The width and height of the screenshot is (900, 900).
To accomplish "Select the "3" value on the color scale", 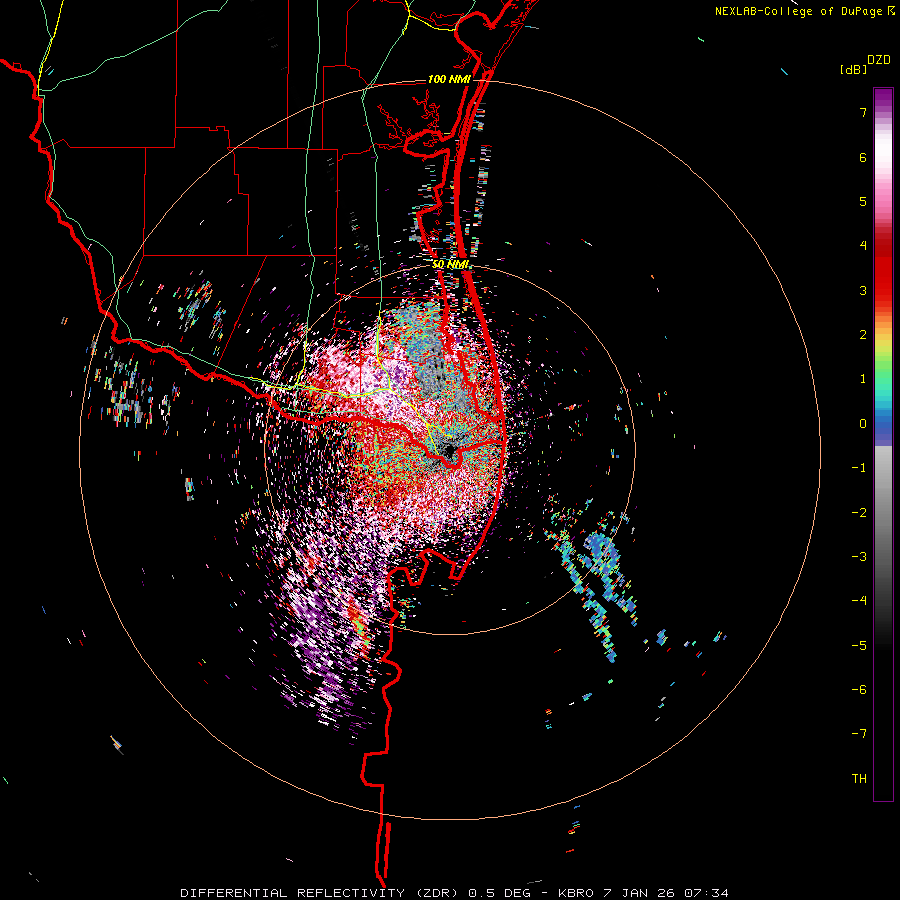I will pyautogui.click(x=863, y=290).
